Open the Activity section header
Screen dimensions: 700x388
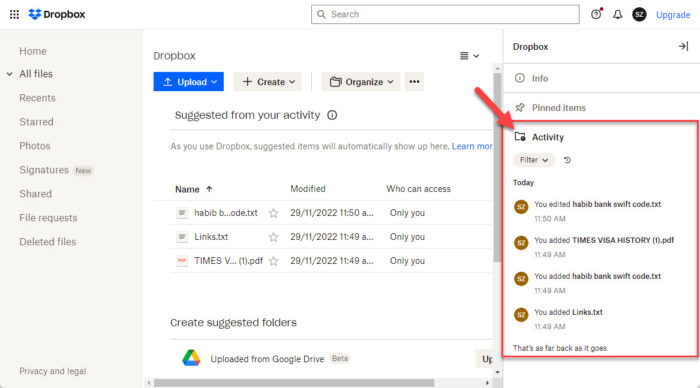point(539,137)
